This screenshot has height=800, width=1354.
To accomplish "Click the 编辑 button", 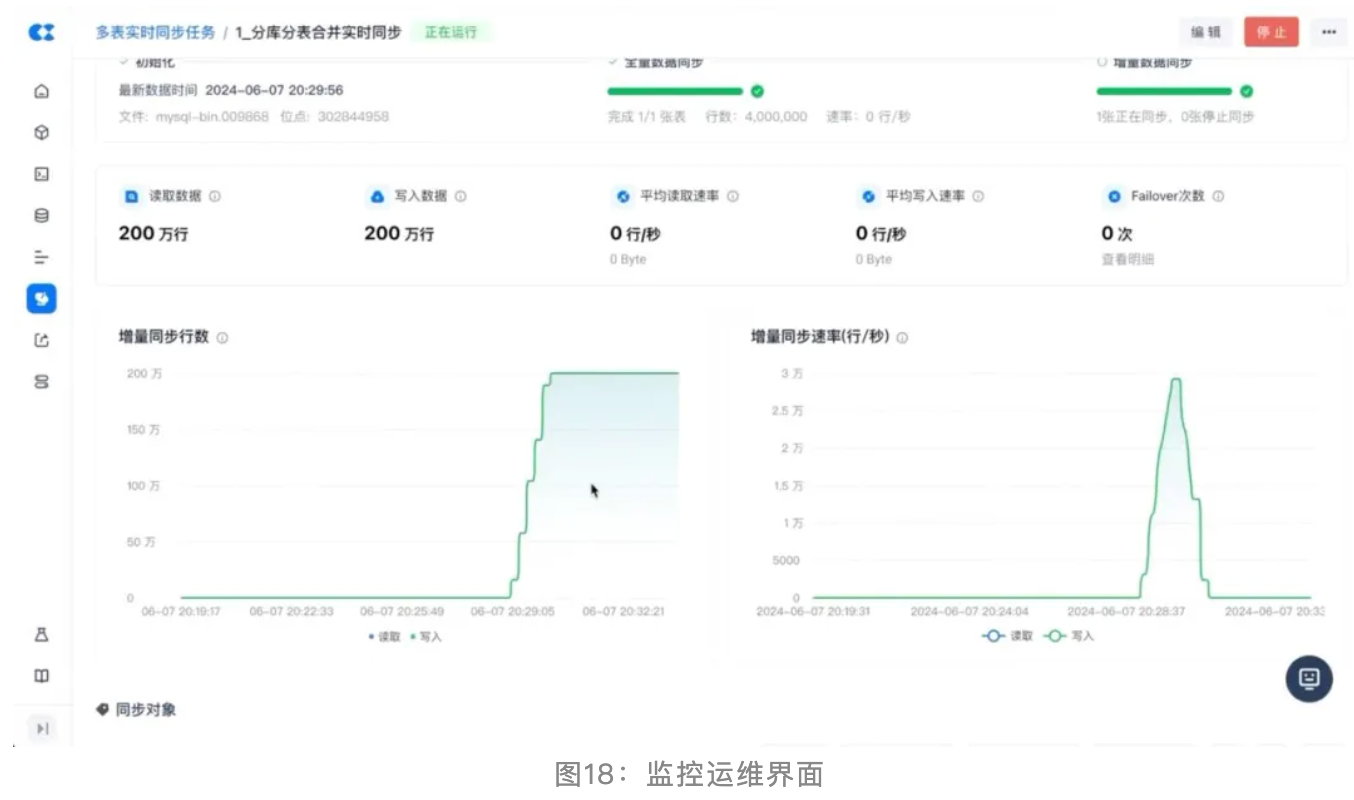I will 1206,32.
